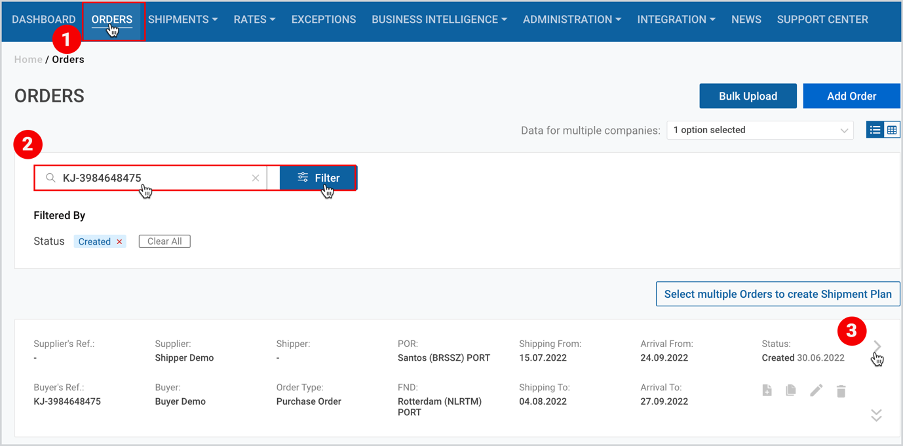This screenshot has height=446, width=904.
Task: Click the Add Order button
Action: [x=852, y=96]
